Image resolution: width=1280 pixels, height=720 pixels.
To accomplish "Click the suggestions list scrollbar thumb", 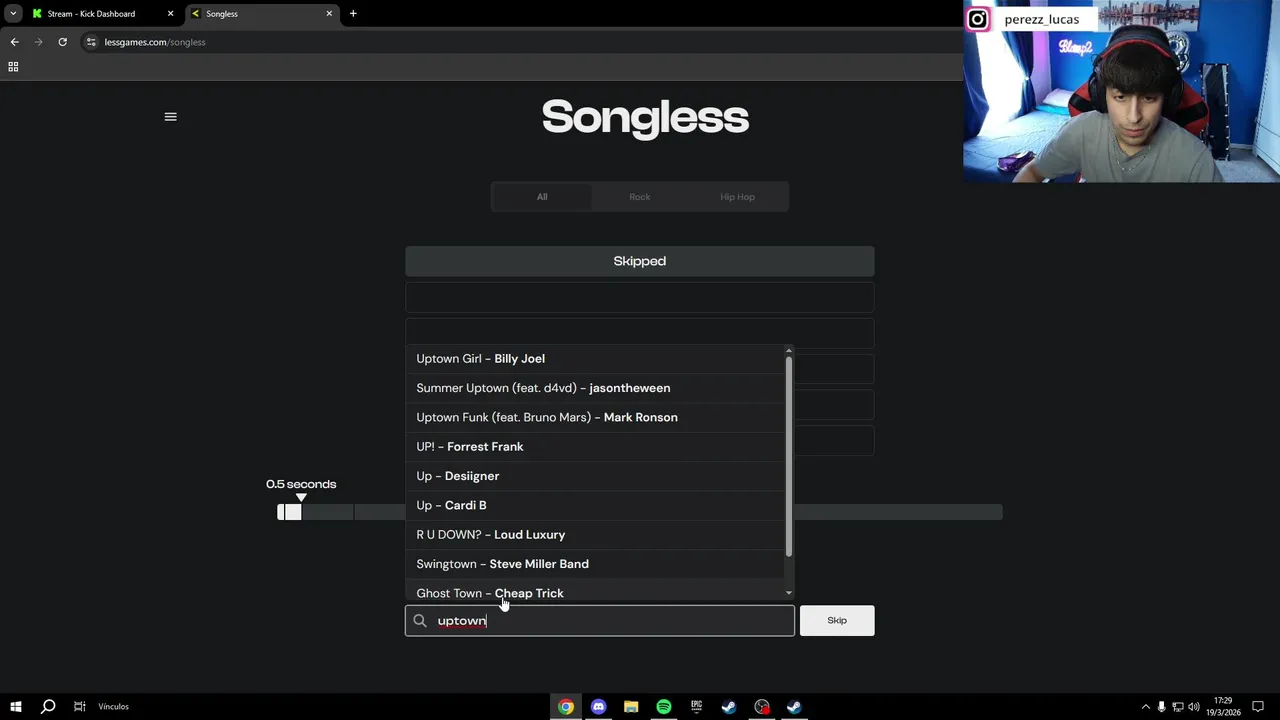I will pyautogui.click(x=789, y=456).
